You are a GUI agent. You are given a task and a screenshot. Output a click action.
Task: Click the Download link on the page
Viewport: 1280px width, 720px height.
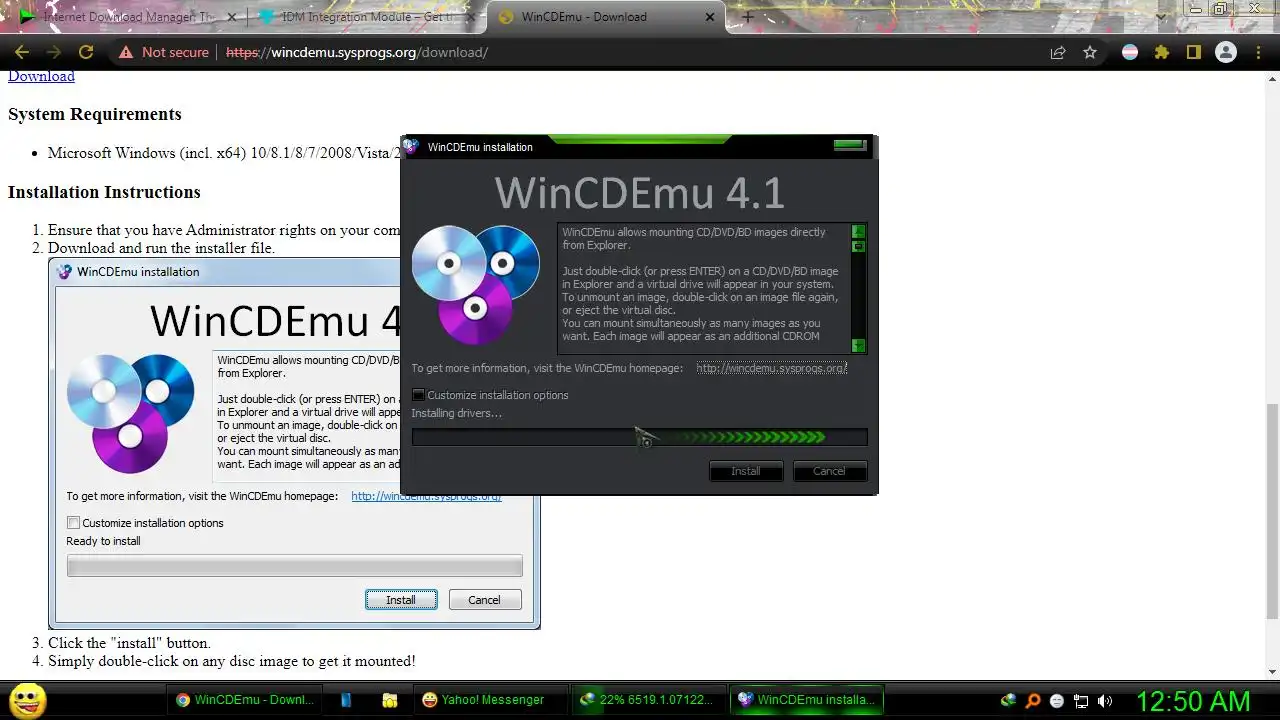pyautogui.click(x=41, y=76)
